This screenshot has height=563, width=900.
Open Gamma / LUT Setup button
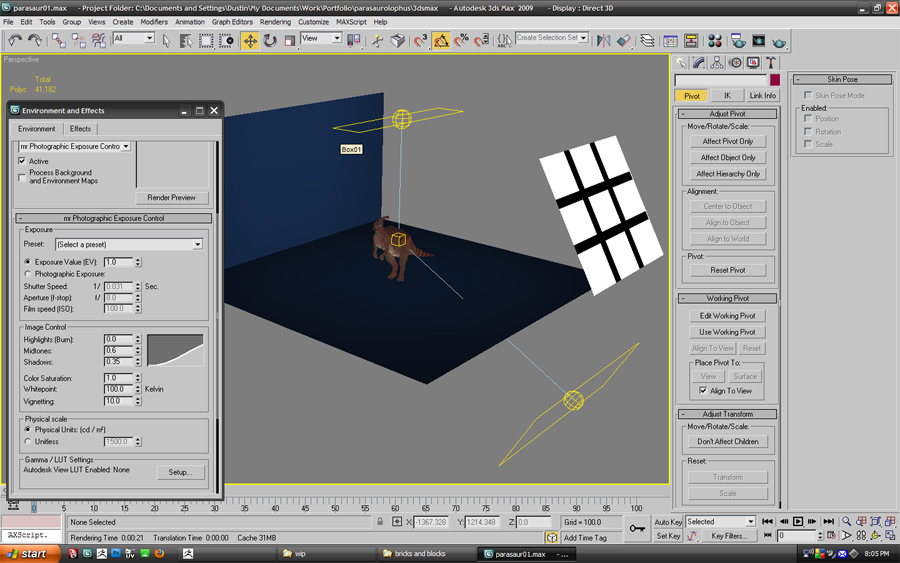(x=180, y=472)
